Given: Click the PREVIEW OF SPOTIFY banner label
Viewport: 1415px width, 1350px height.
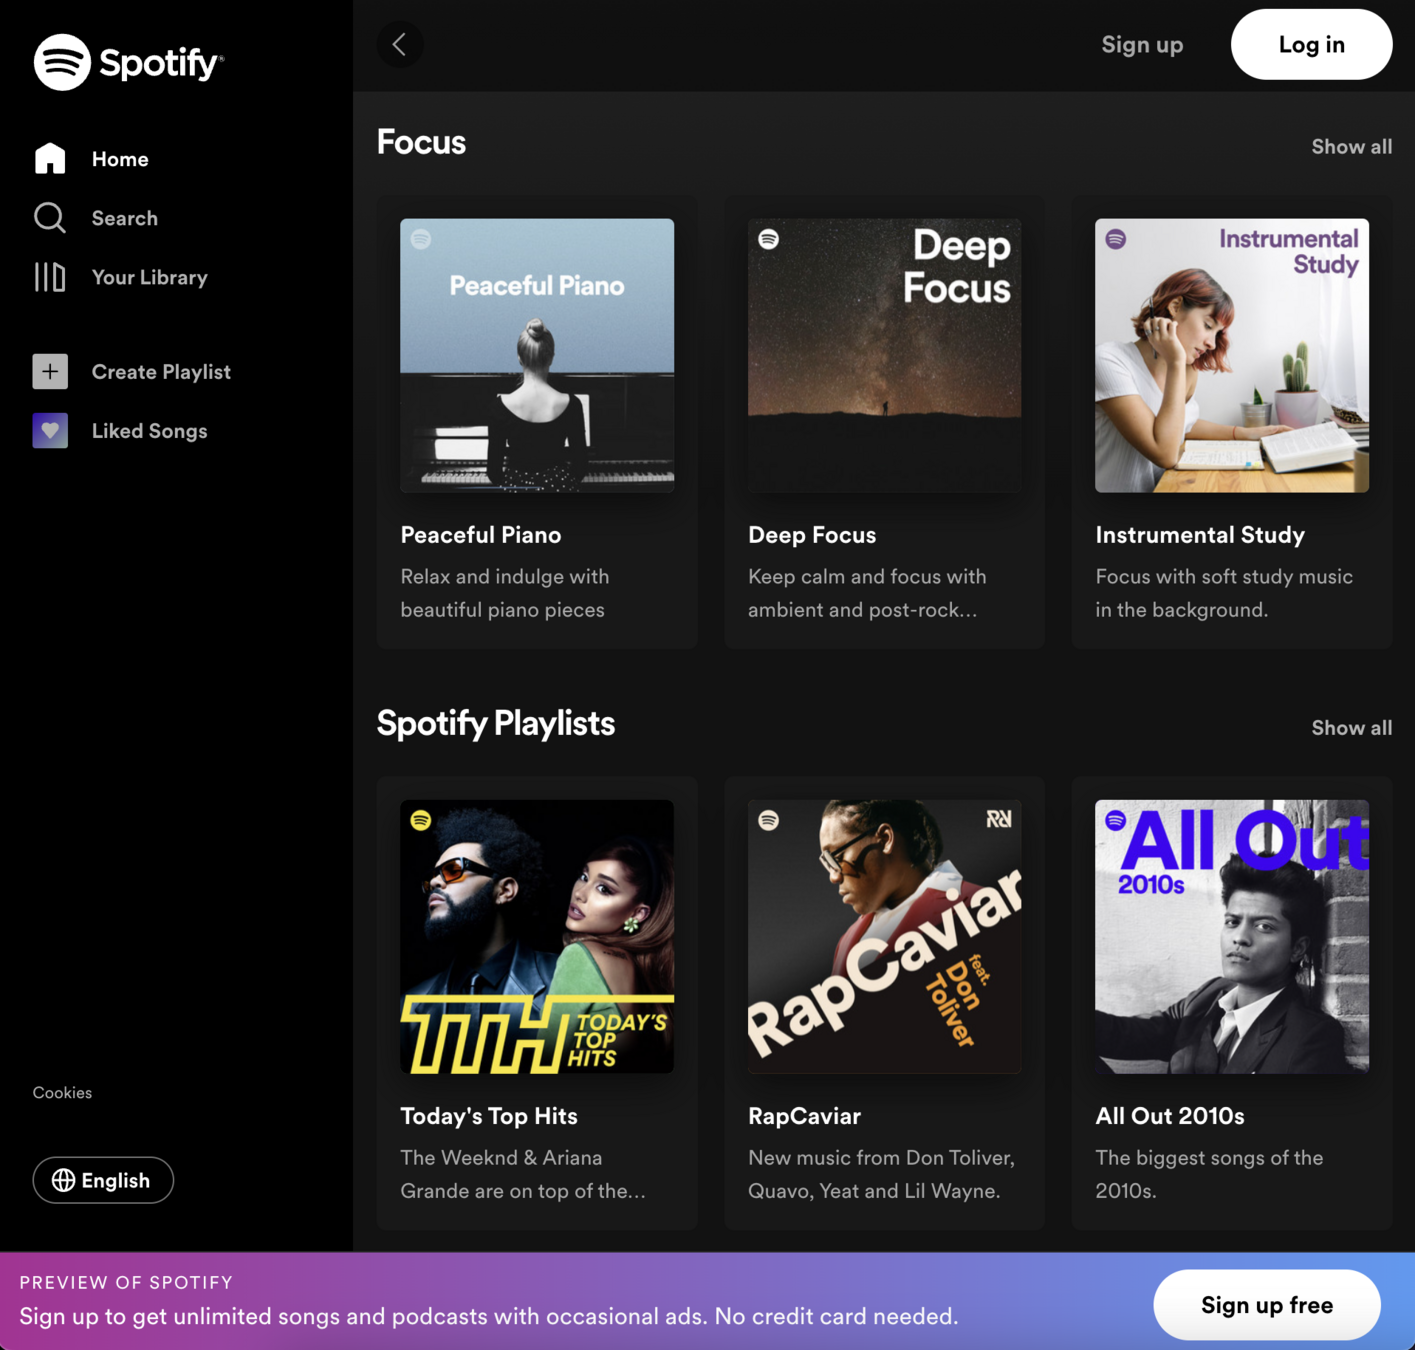Looking at the screenshot, I should click(x=126, y=1283).
